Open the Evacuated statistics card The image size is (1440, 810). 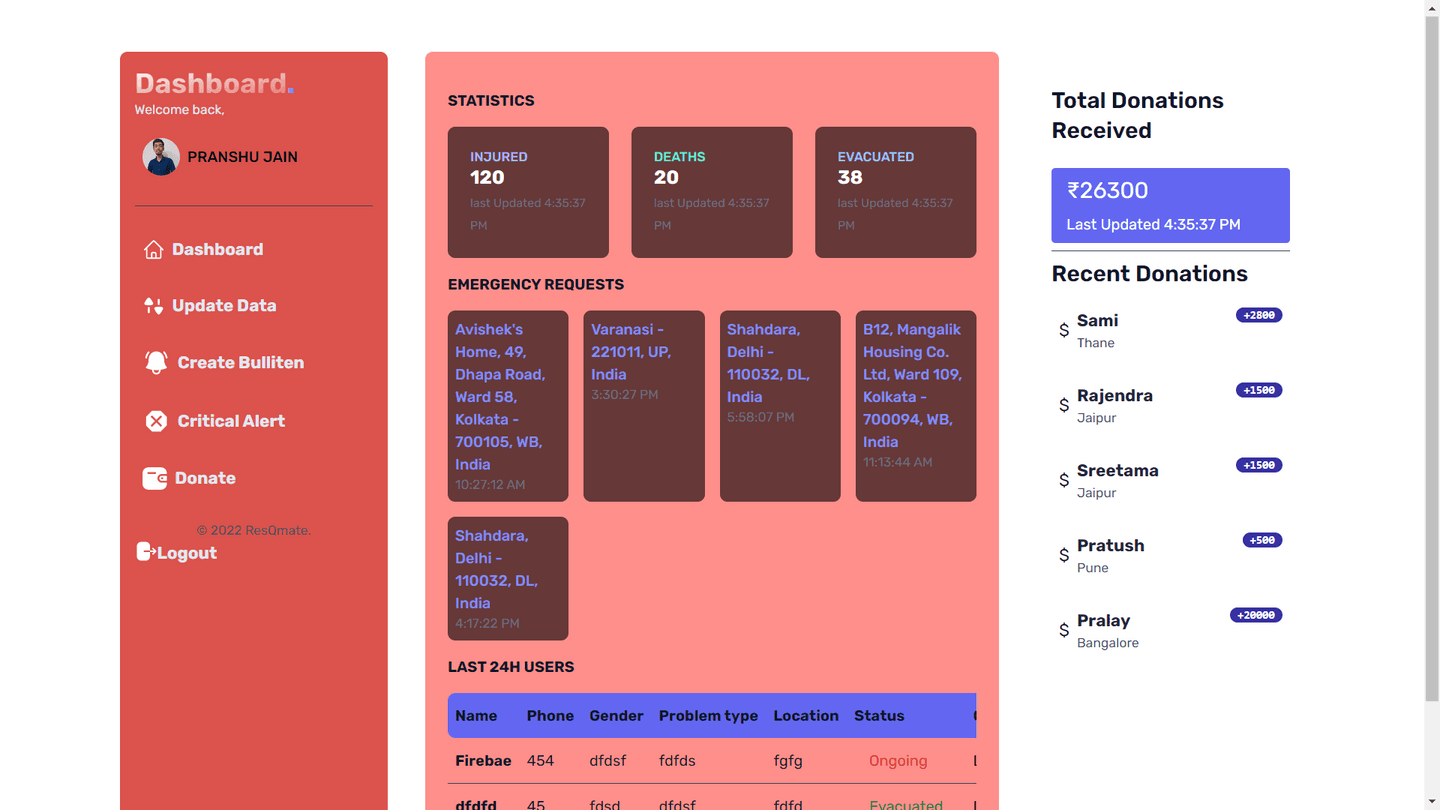pos(896,192)
